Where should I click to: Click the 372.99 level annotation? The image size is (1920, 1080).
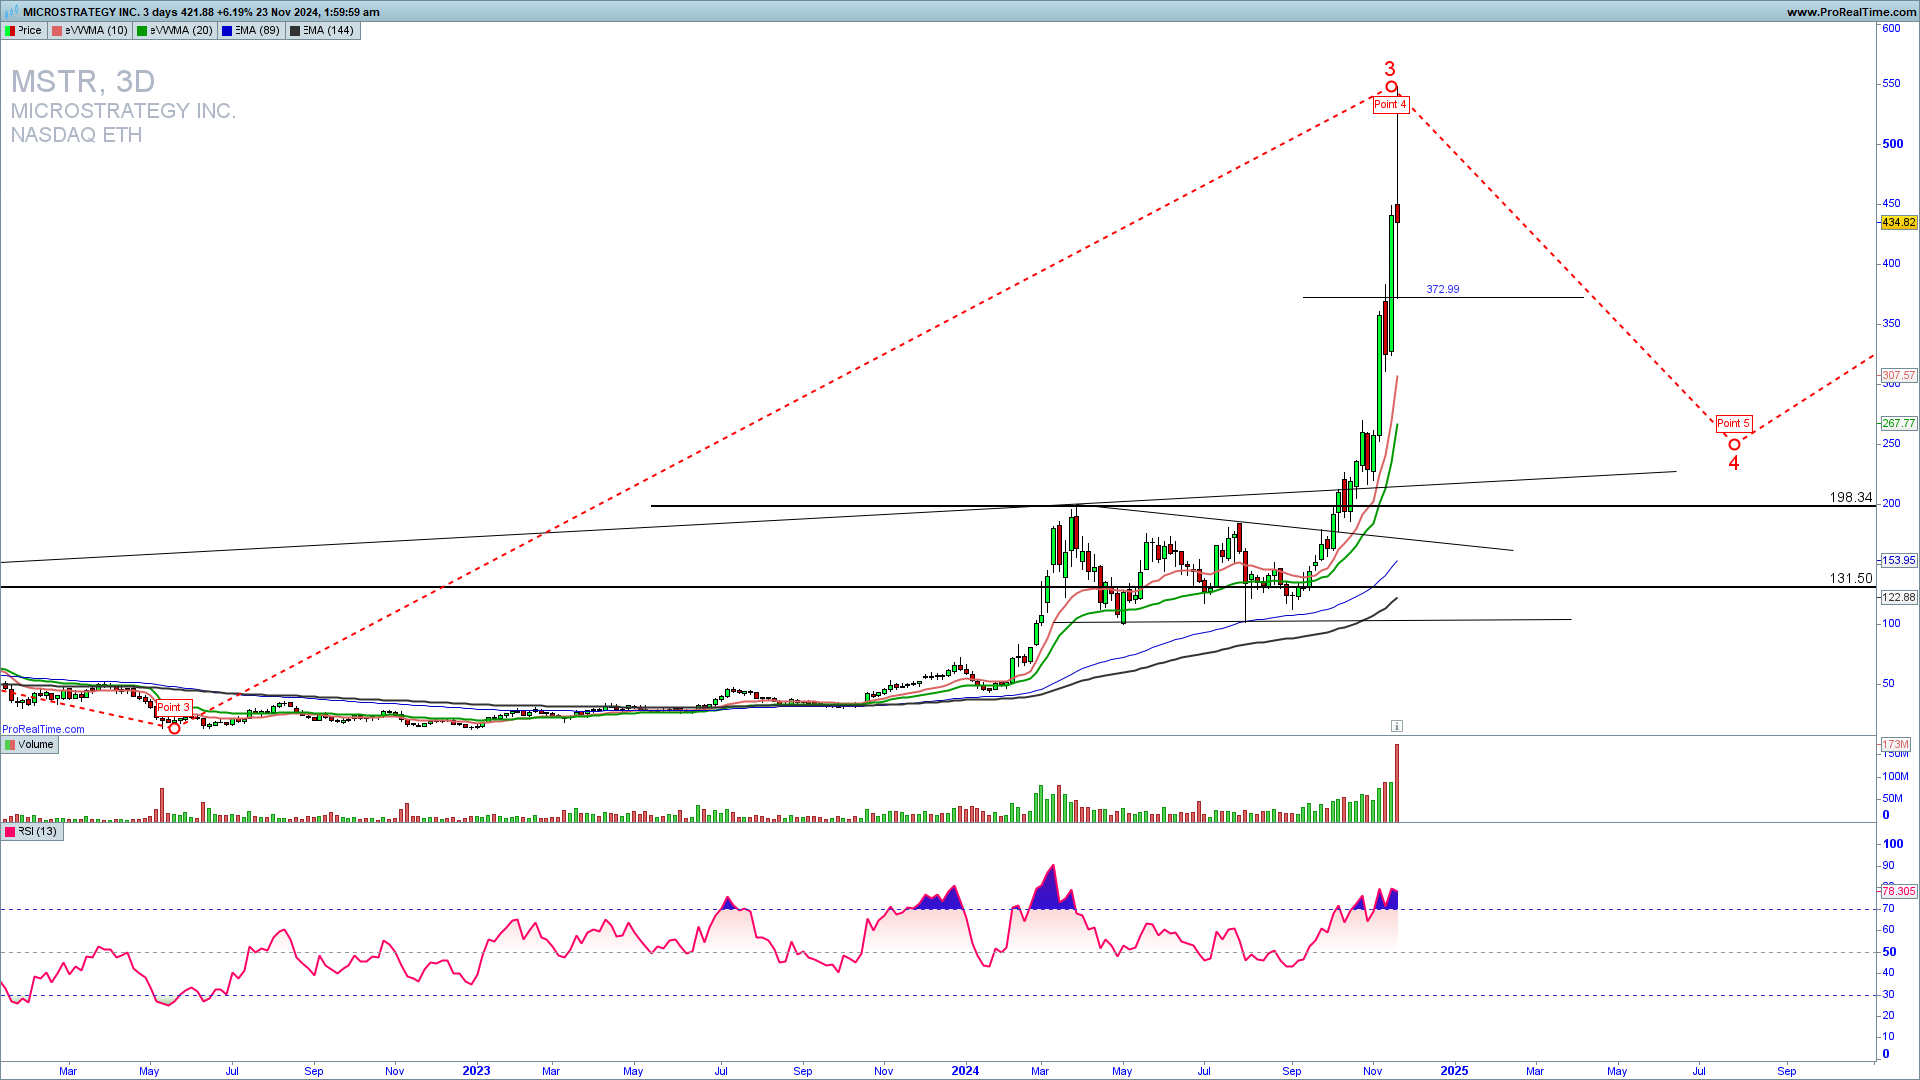coord(1442,290)
